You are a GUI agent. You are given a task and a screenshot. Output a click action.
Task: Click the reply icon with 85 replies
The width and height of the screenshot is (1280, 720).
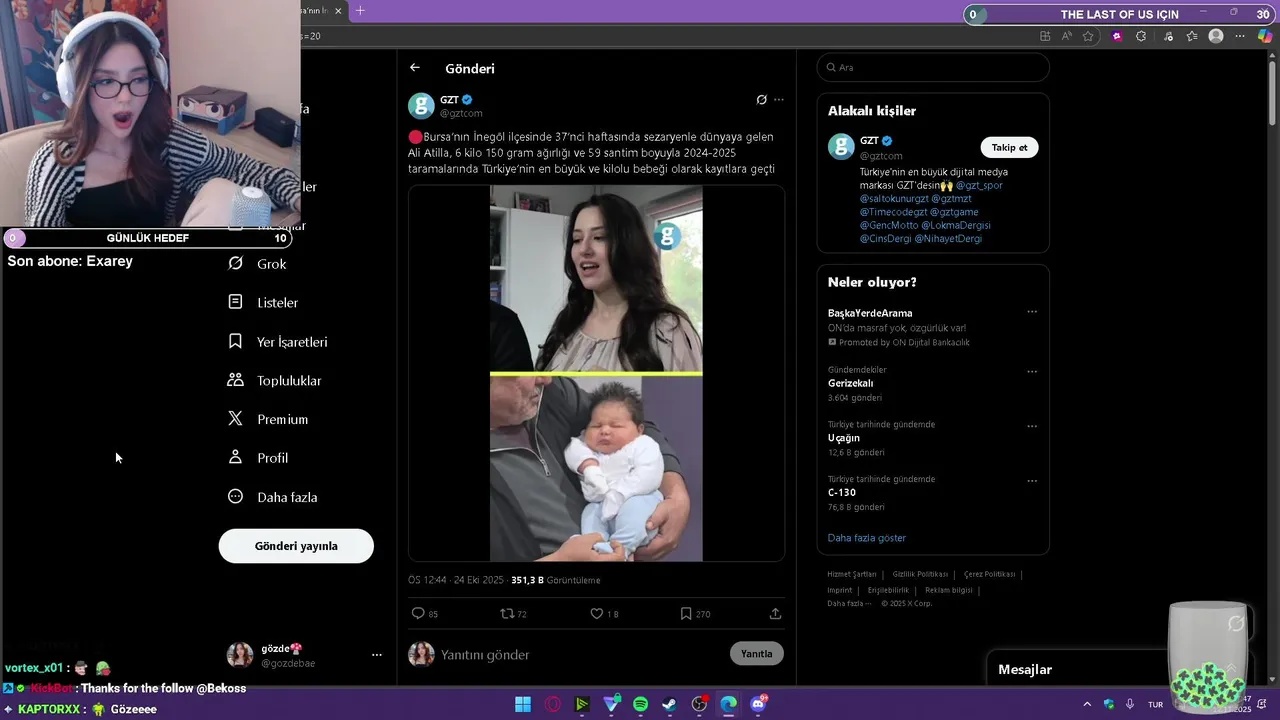click(418, 613)
